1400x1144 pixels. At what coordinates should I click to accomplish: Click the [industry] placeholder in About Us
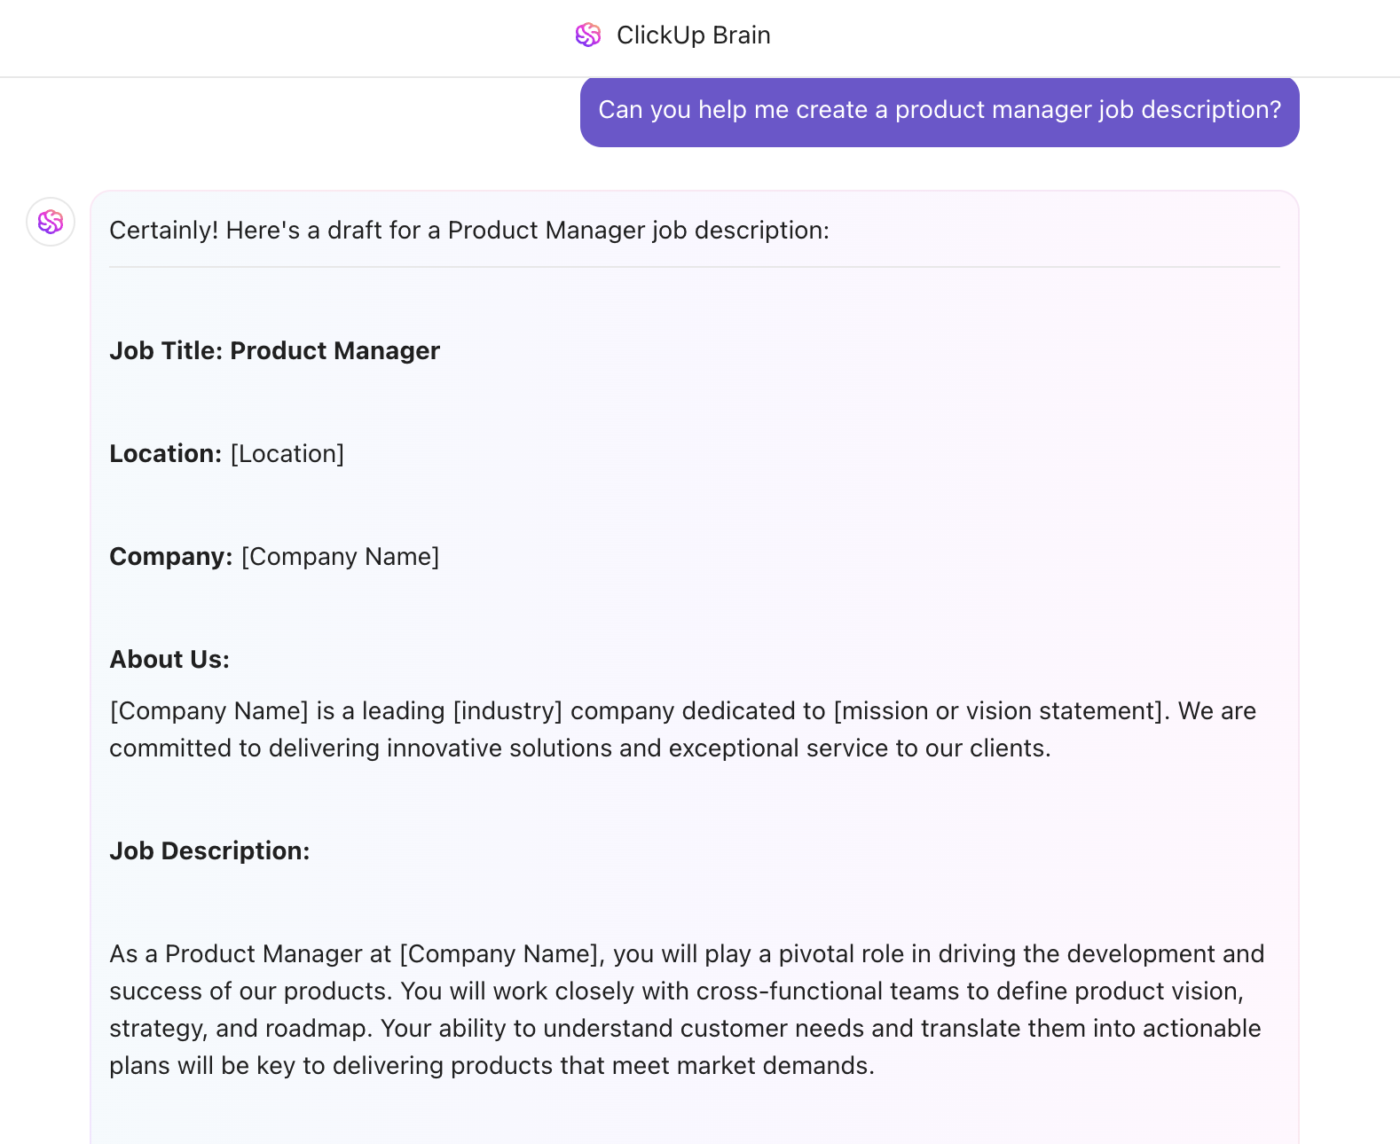tap(508, 711)
